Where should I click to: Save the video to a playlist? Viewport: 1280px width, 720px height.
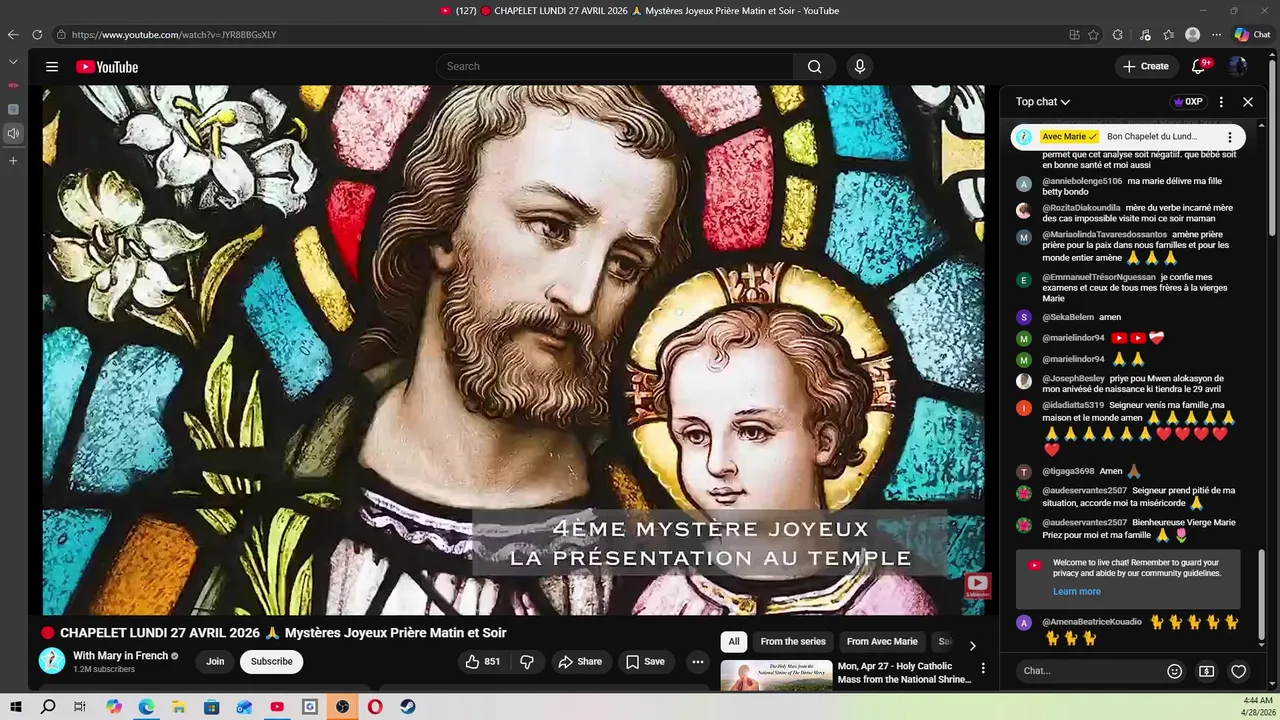coord(645,662)
